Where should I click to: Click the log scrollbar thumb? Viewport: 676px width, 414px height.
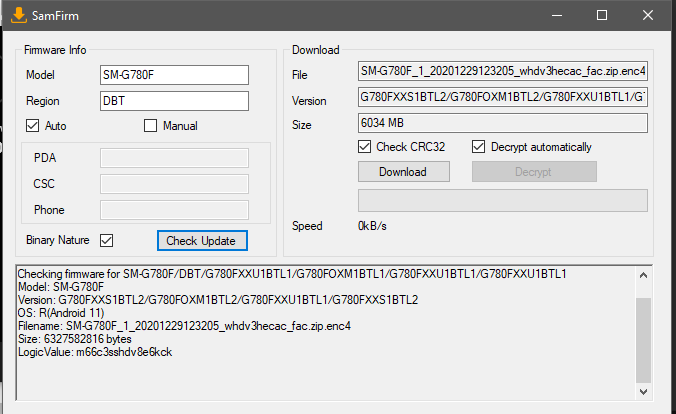[643, 340]
